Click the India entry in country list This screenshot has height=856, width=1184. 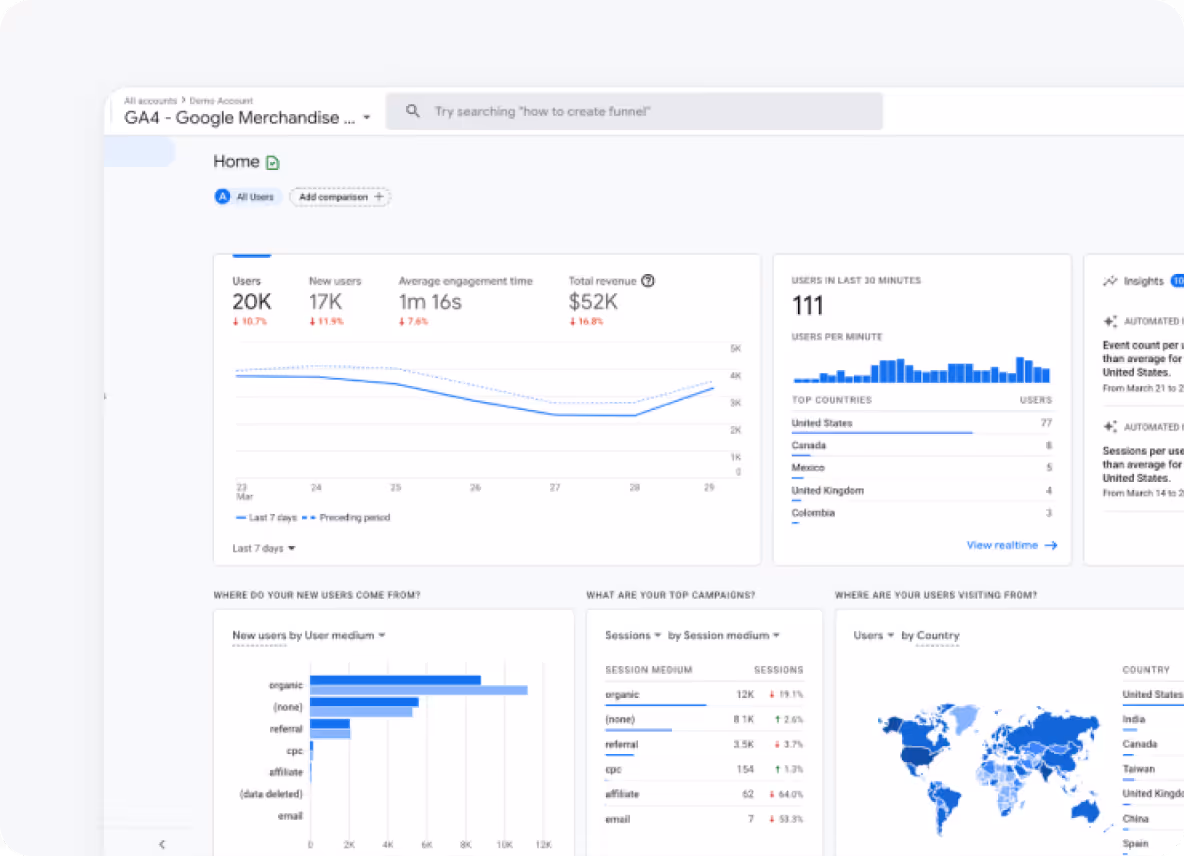[x=1133, y=719]
